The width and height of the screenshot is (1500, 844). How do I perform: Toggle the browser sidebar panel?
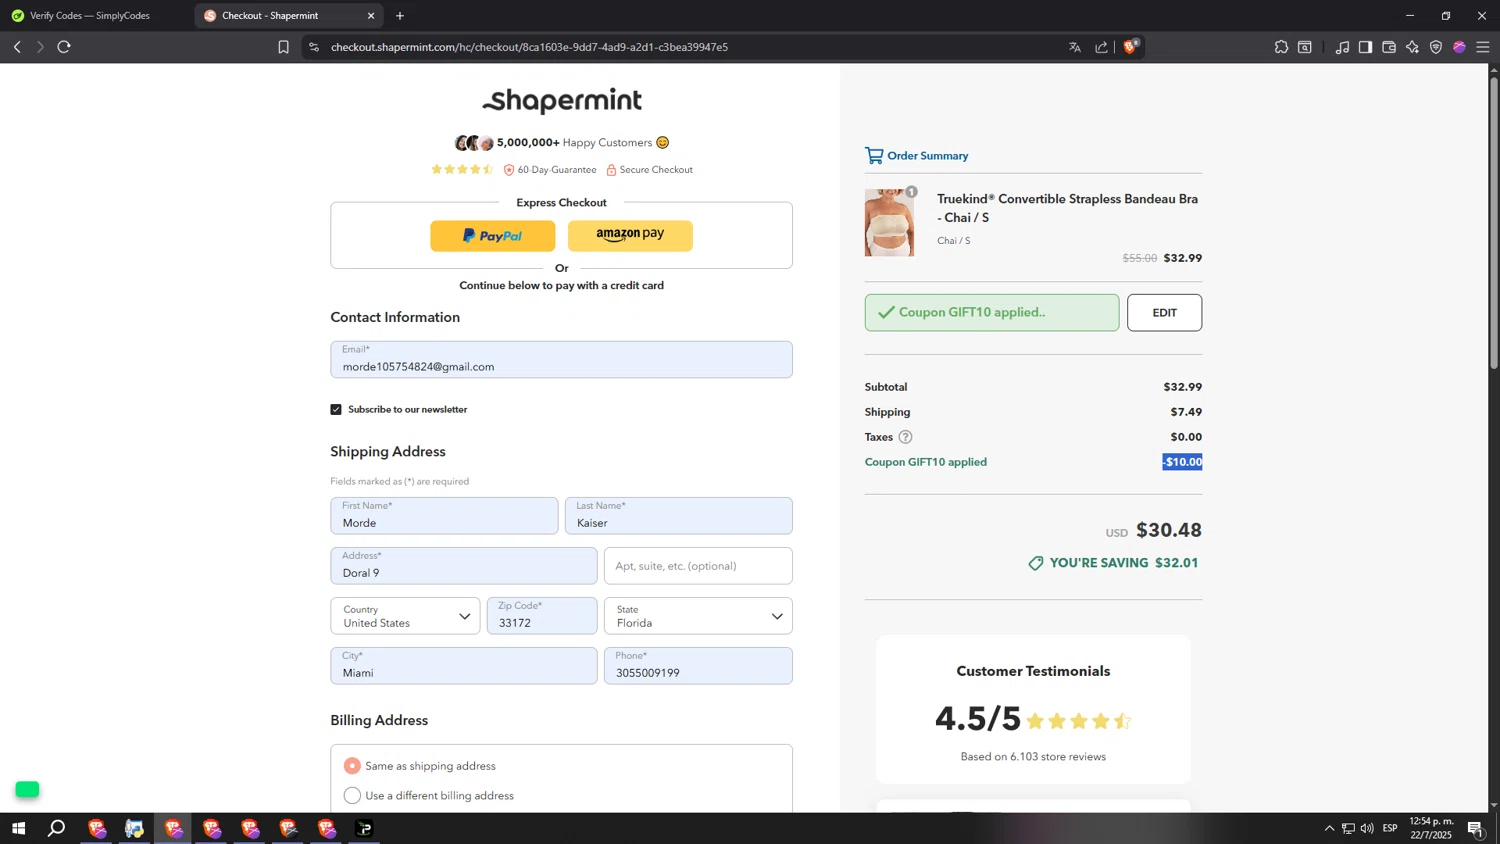[1365, 47]
